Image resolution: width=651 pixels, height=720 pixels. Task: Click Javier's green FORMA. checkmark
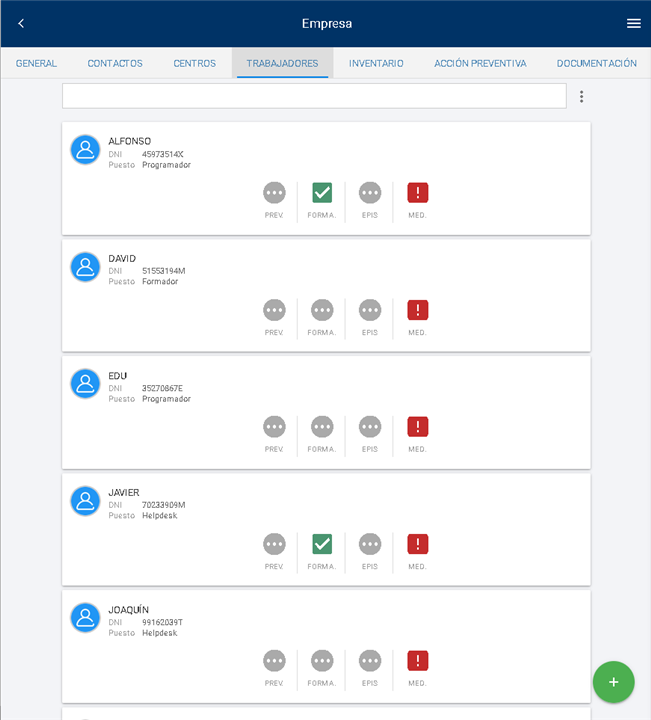coord(322,544)
